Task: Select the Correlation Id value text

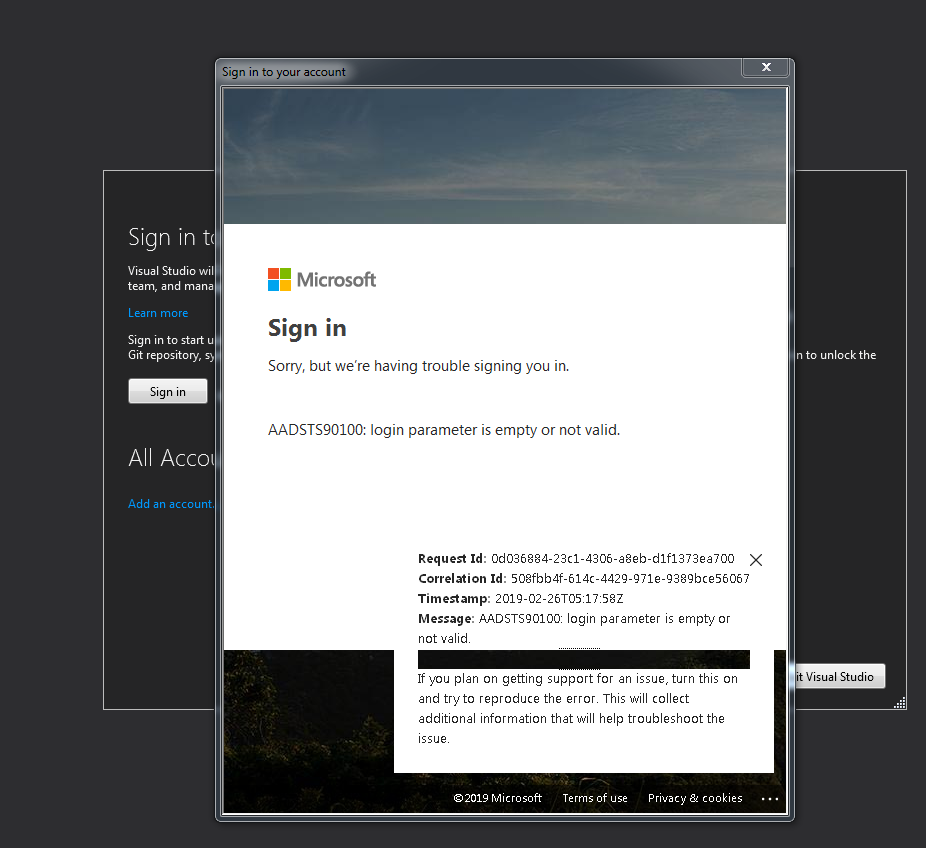Action: pyautogui.click(x=630, y=579)
